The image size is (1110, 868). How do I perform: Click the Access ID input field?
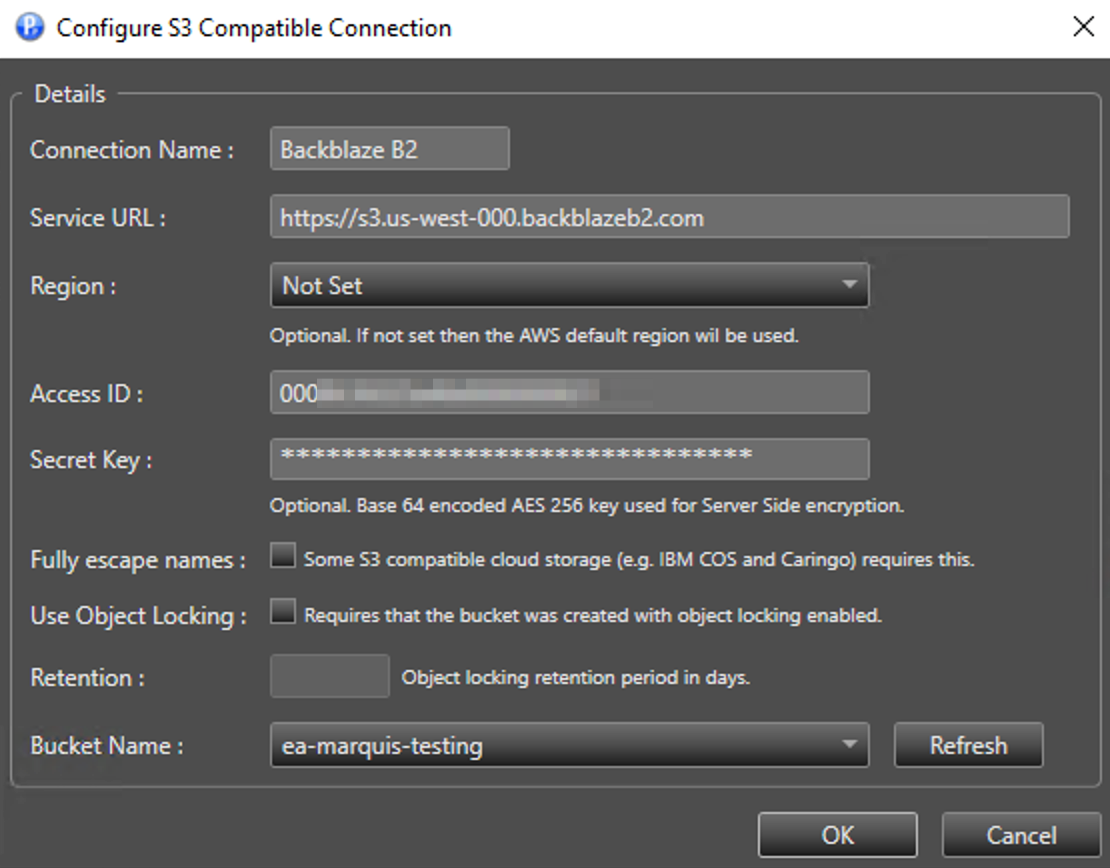coord(569,392)
